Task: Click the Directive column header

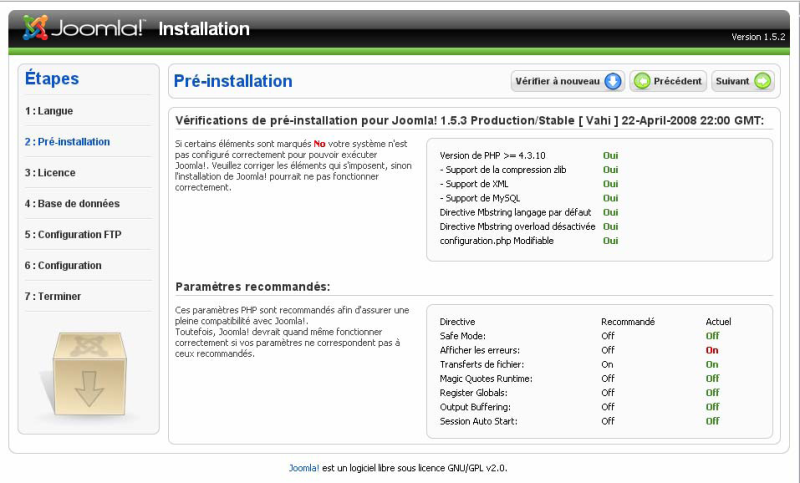Action: coord(457,322)
